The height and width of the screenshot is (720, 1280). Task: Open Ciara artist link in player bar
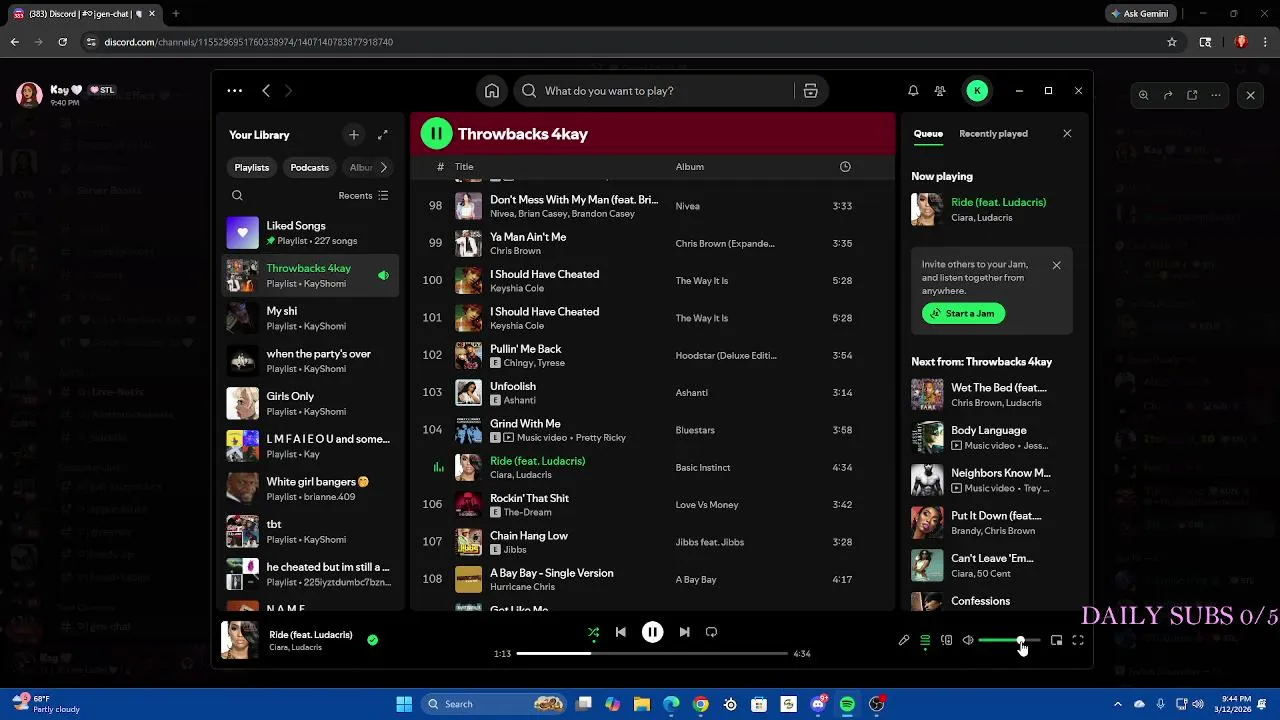click(278, 648)
